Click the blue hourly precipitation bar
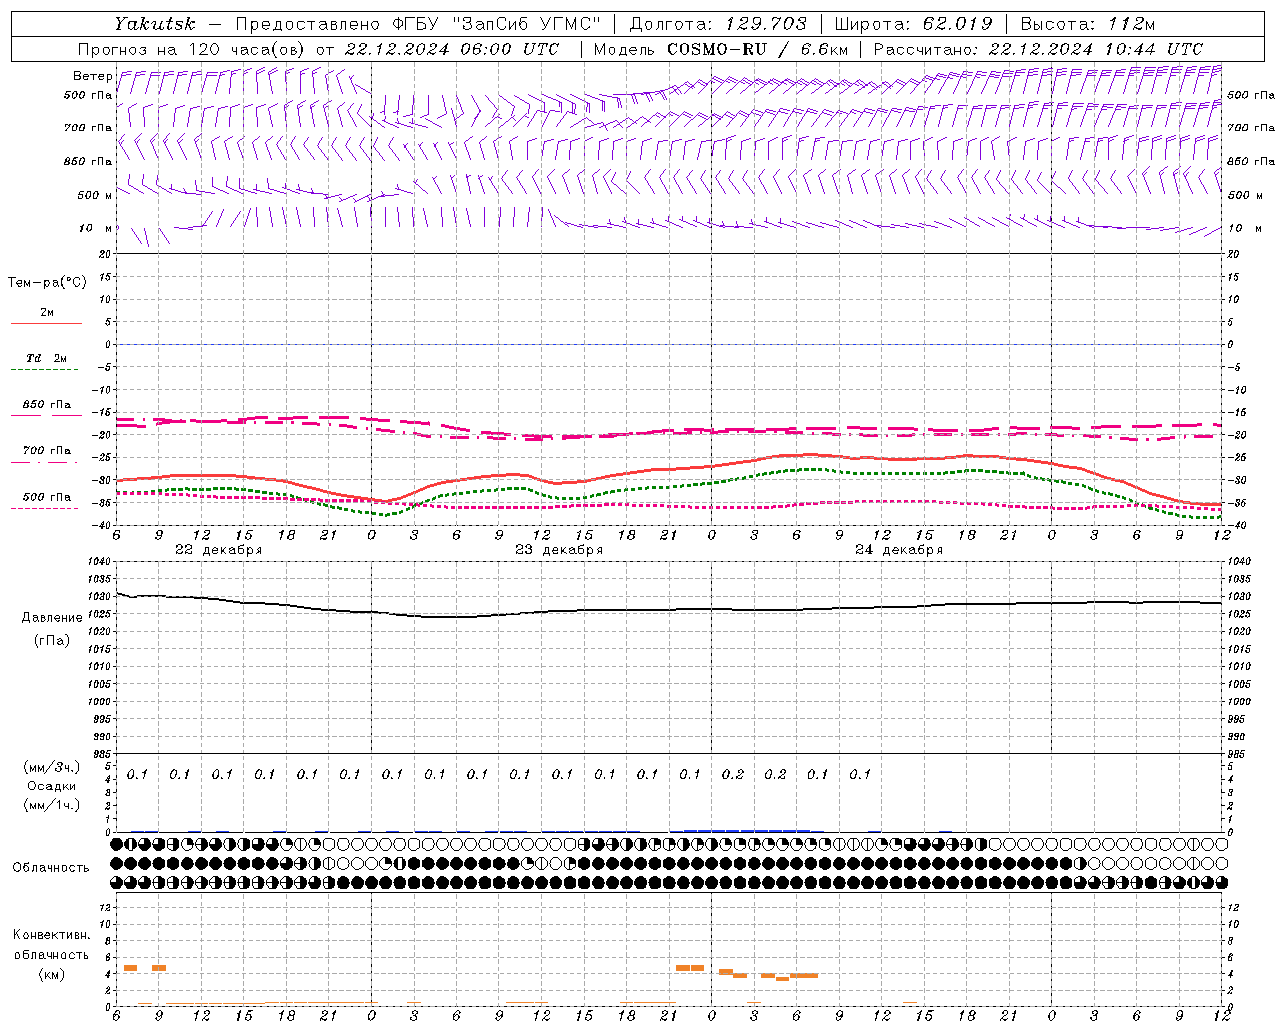This screenshot has height=1024, width=1280. pyautogui.click(x=746, y=830)
